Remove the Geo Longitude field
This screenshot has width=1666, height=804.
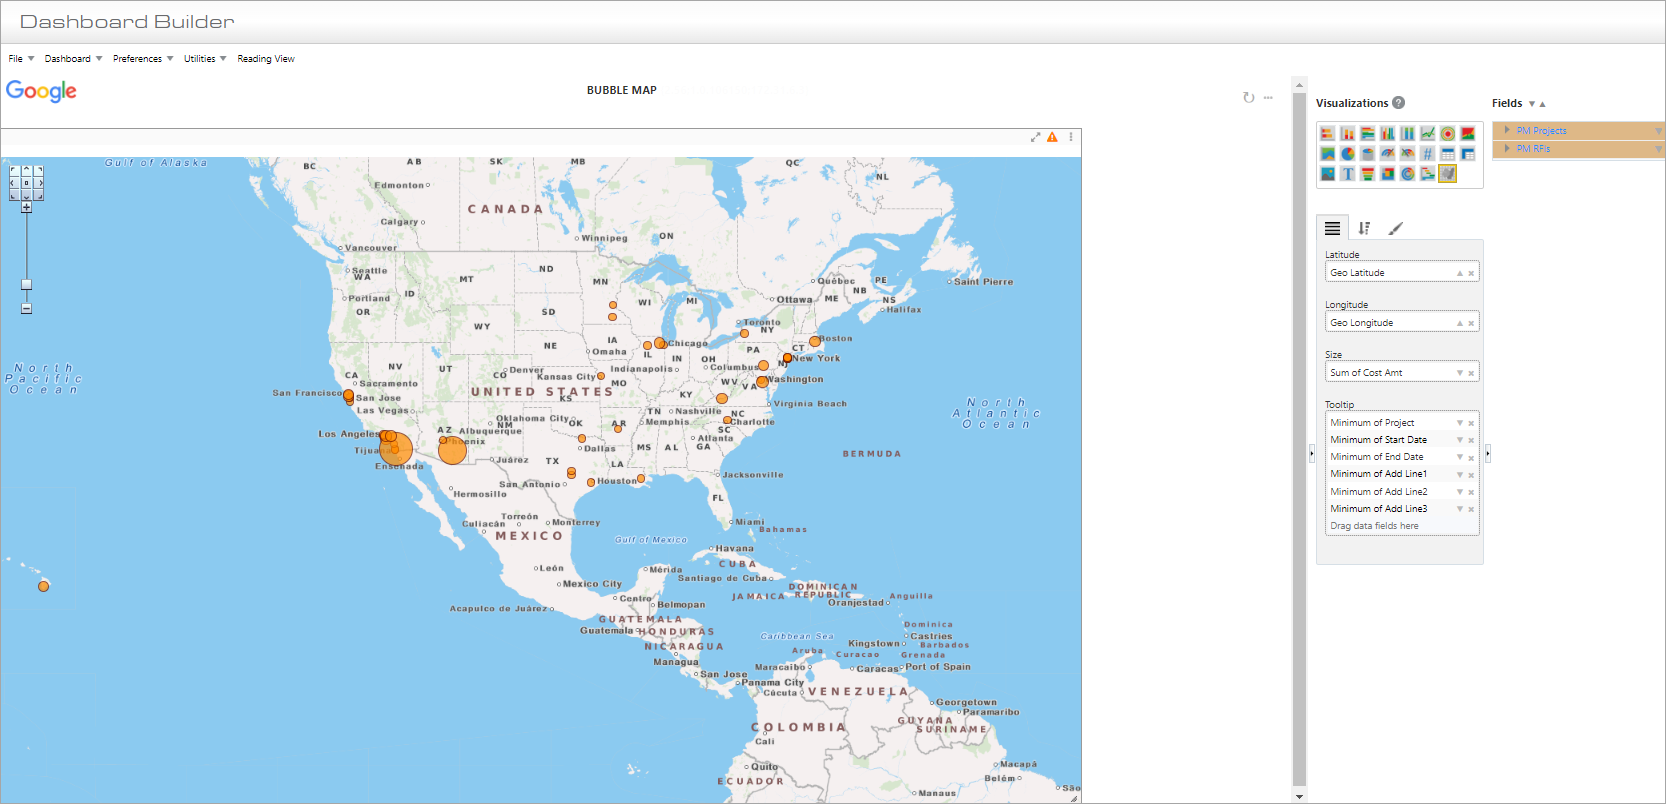(1471, 323)
